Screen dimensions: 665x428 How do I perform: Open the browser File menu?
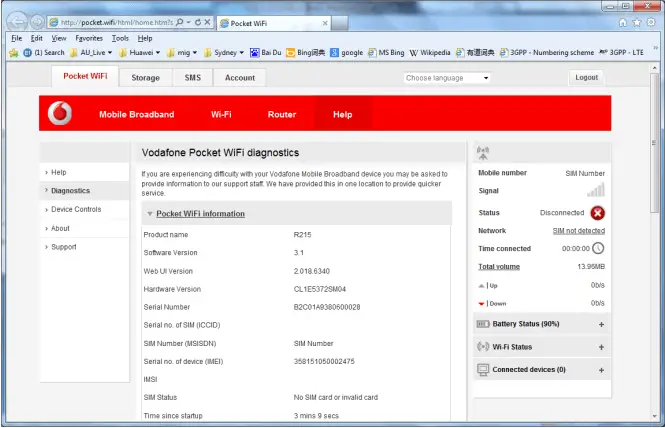tap(17, 38)
